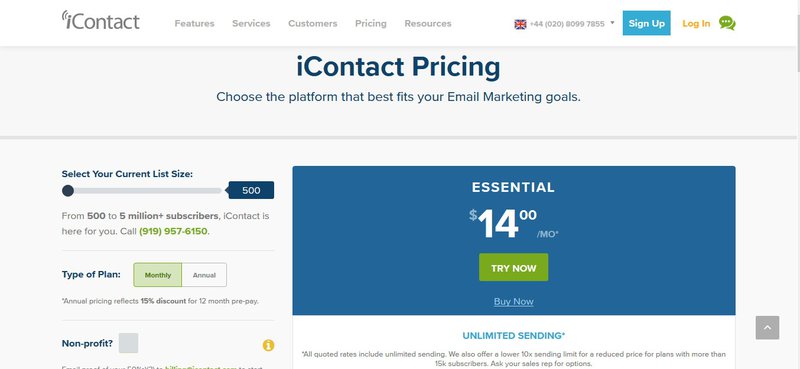Screen dimensions: 800x369
Task: Open the Customers menu
Action: 313,23
